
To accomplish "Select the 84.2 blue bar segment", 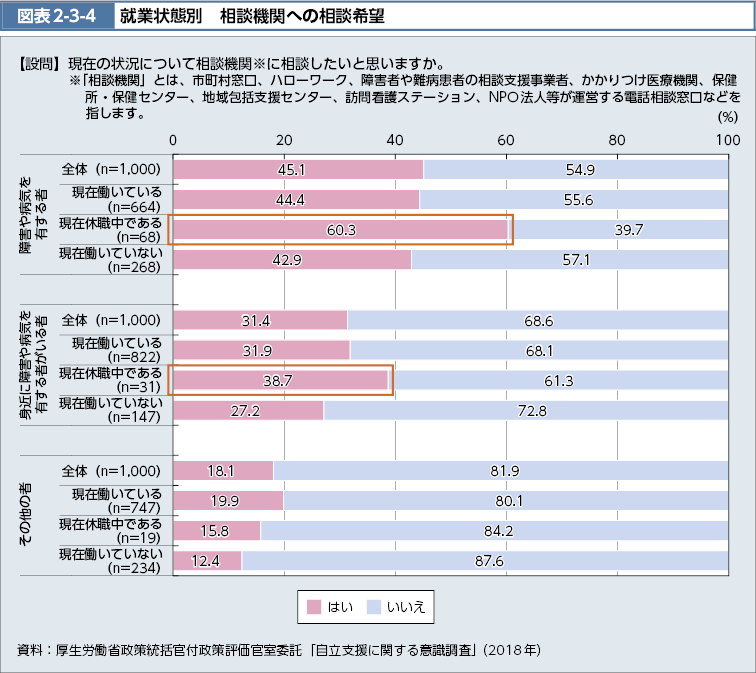I will coord(495,531).
